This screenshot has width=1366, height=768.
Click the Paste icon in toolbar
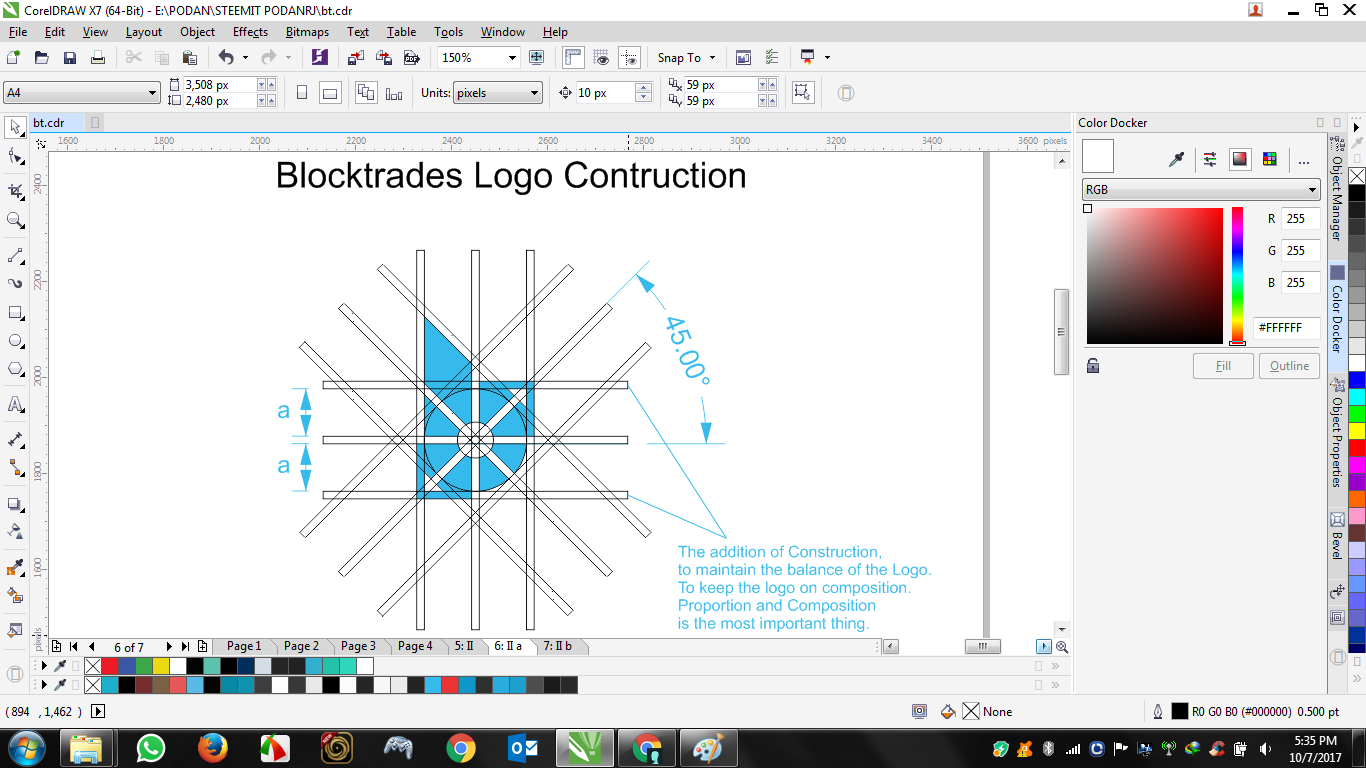click(189, 57)
